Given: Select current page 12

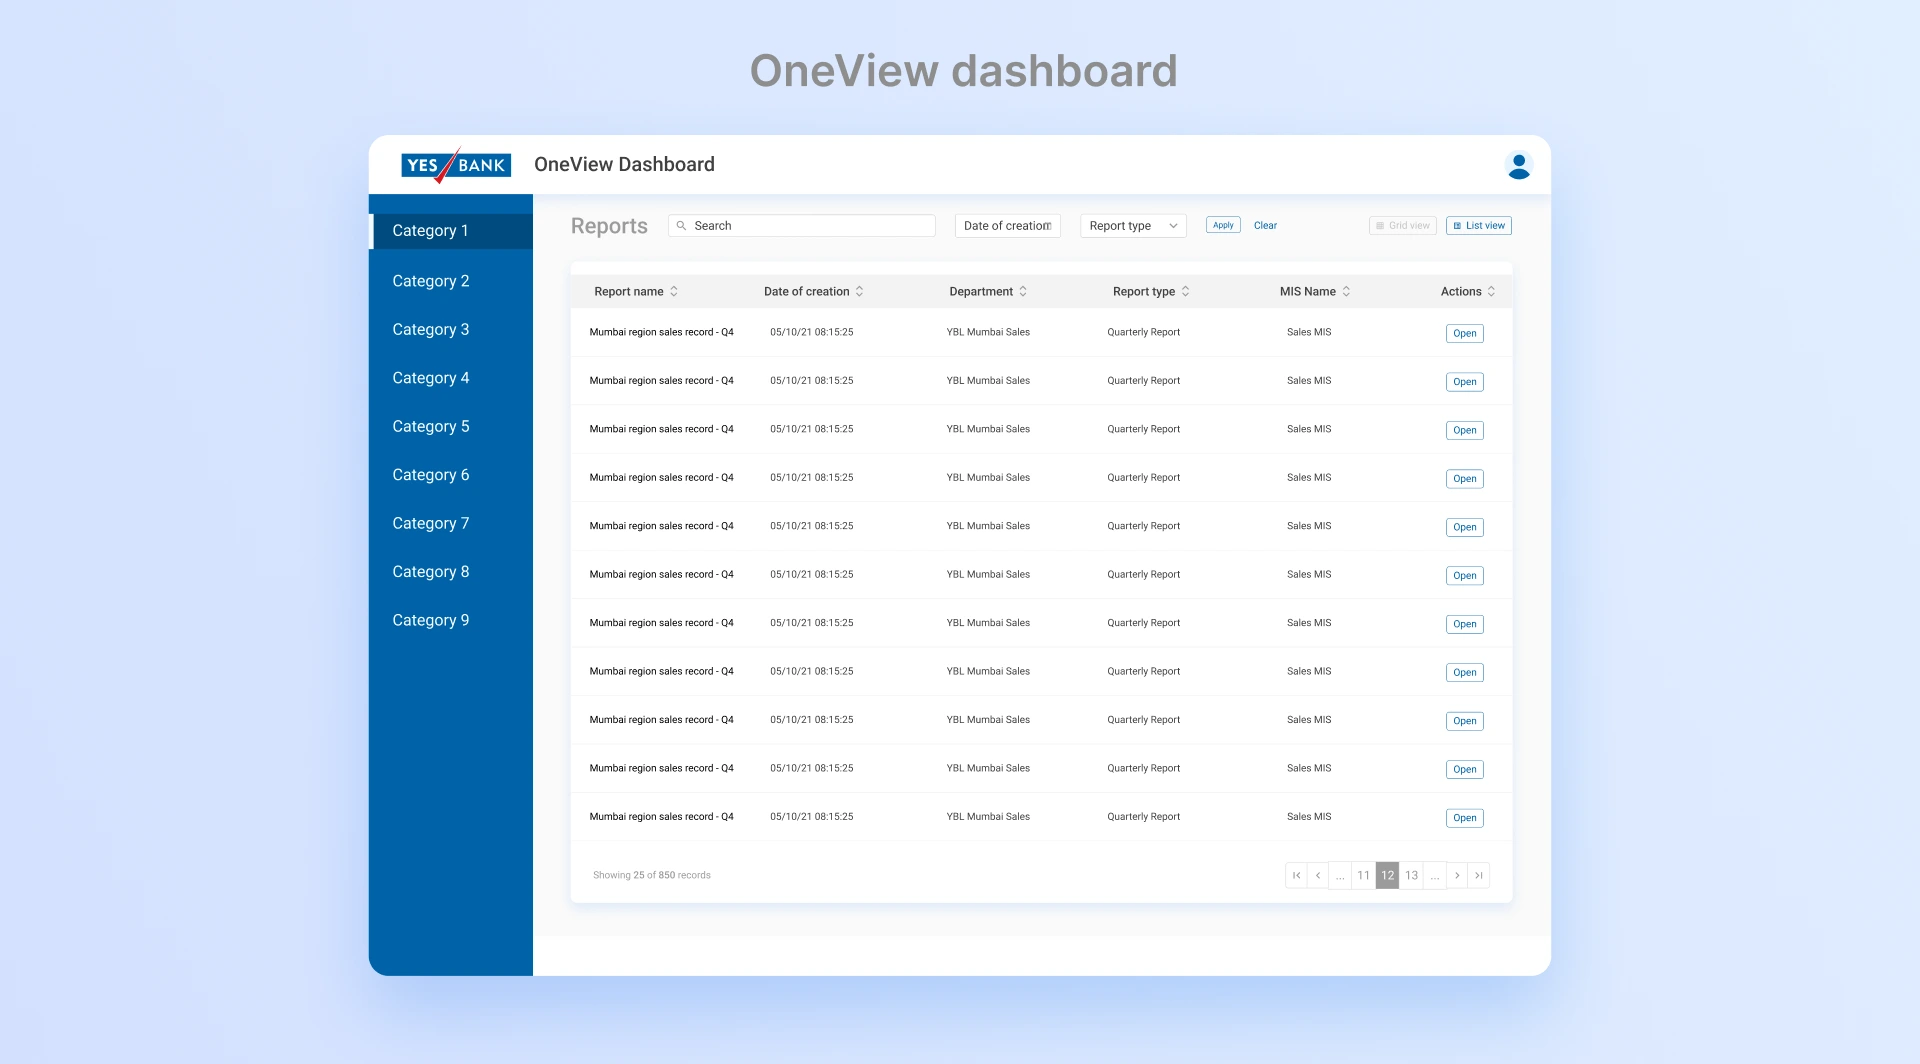Looking at the screenshot, I should click(1388, 875).
